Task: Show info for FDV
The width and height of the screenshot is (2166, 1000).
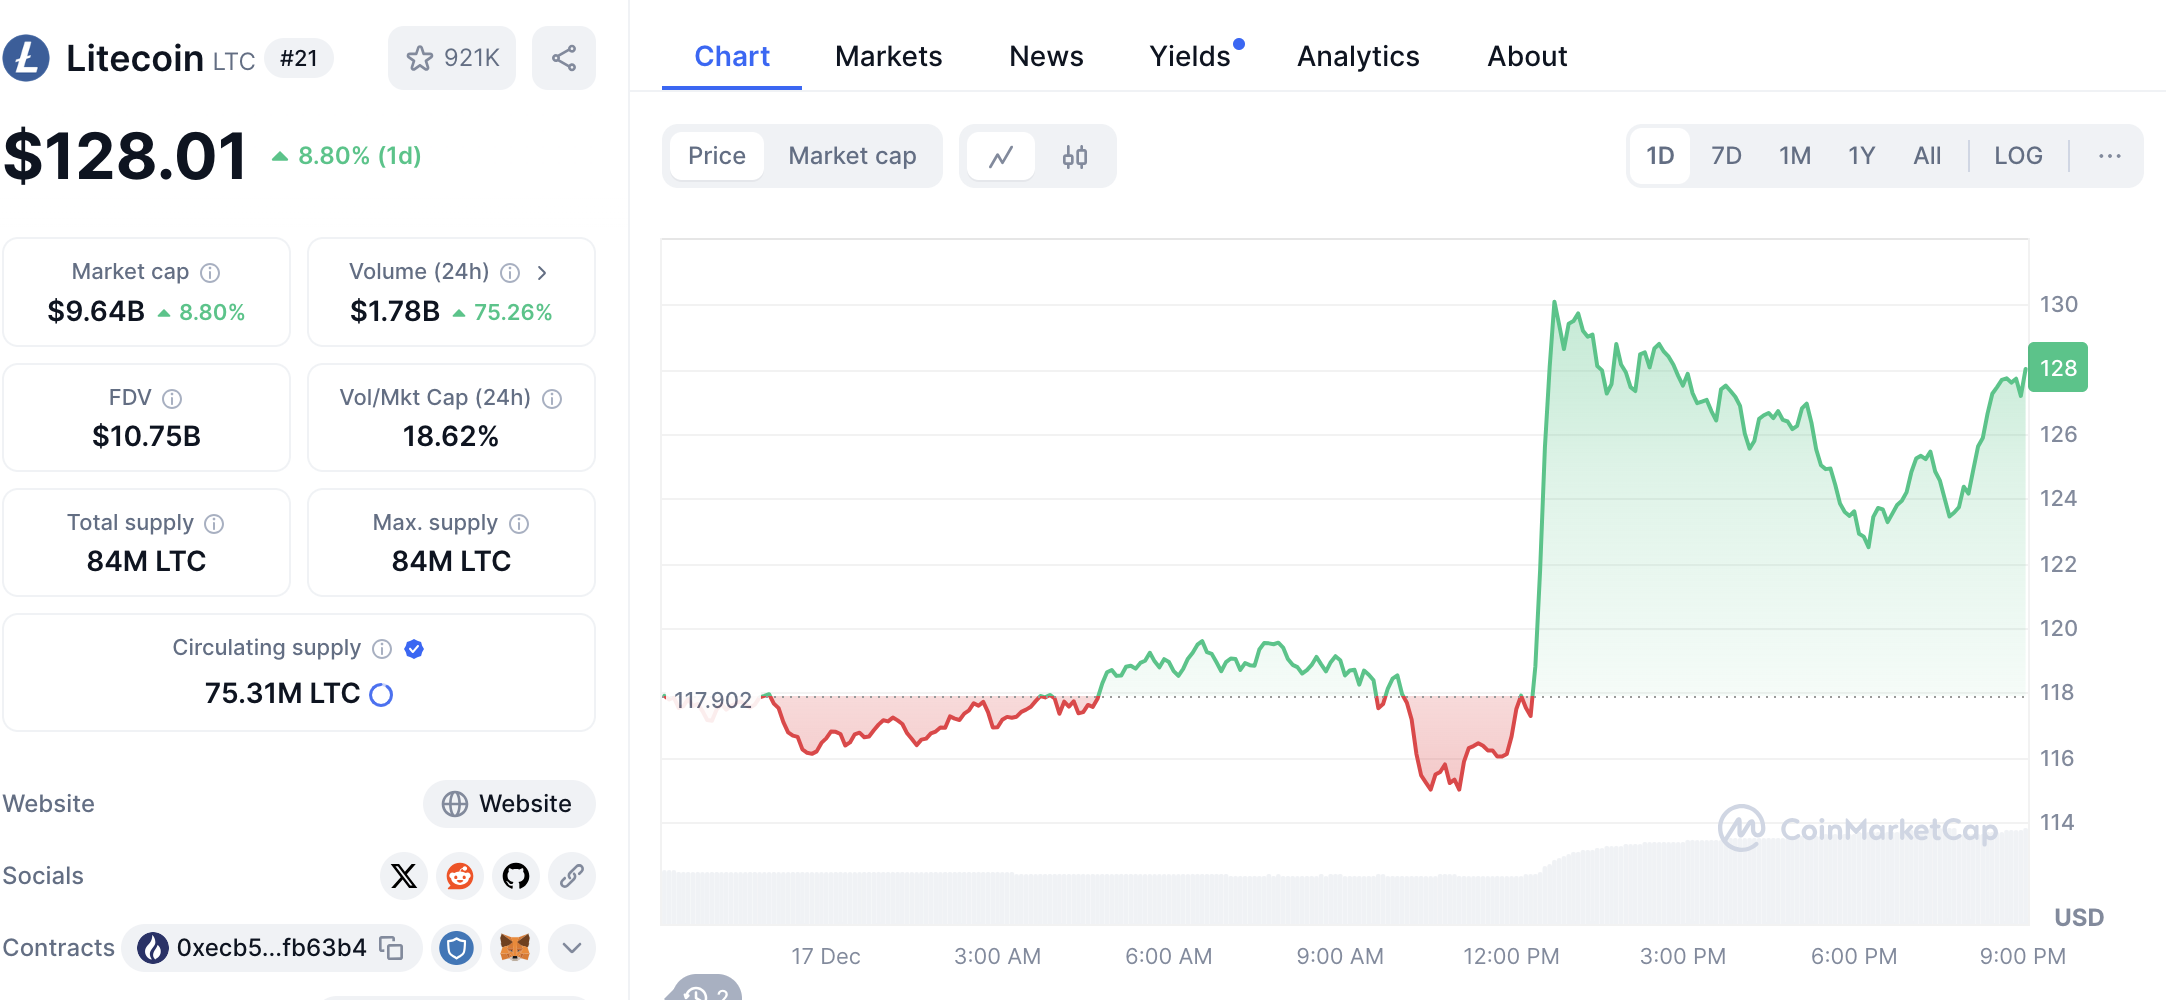Action: 172,399
